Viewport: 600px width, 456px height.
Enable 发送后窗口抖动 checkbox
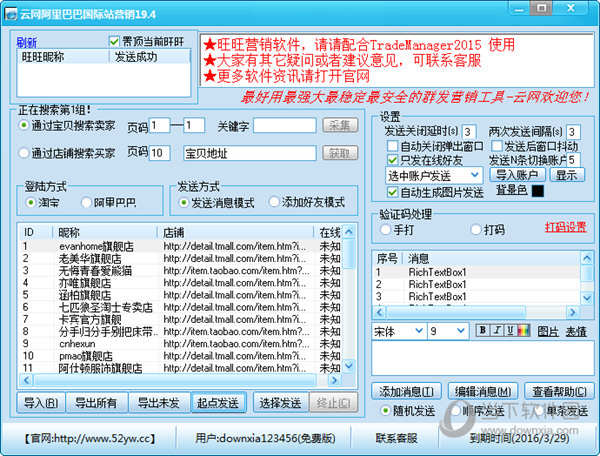(496, 146)
